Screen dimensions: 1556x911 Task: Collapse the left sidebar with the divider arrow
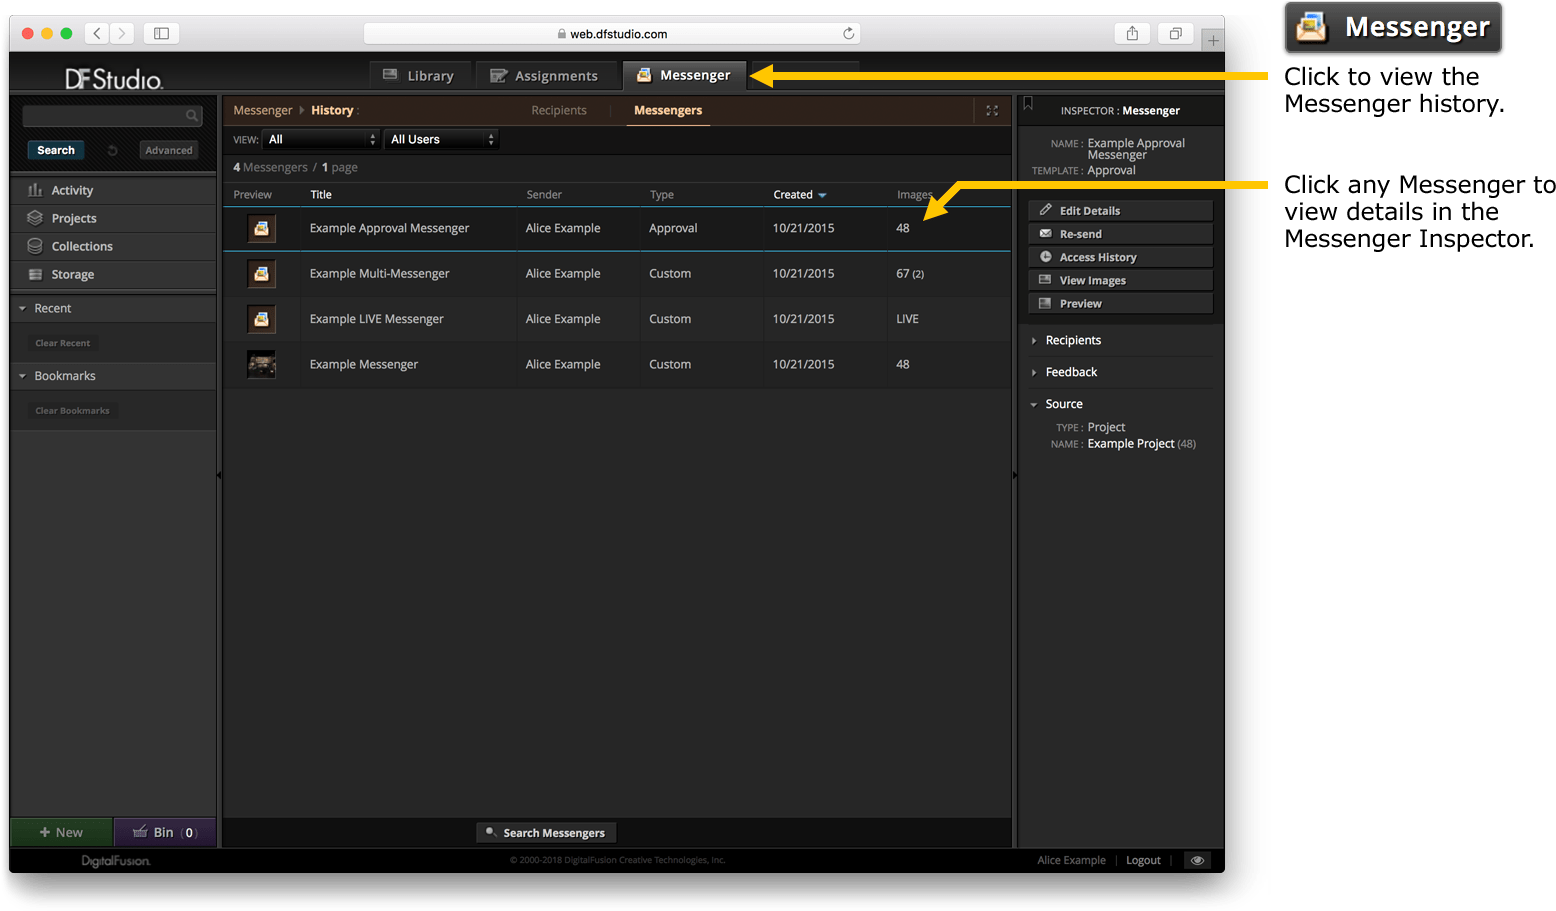[x=219, y=475]
